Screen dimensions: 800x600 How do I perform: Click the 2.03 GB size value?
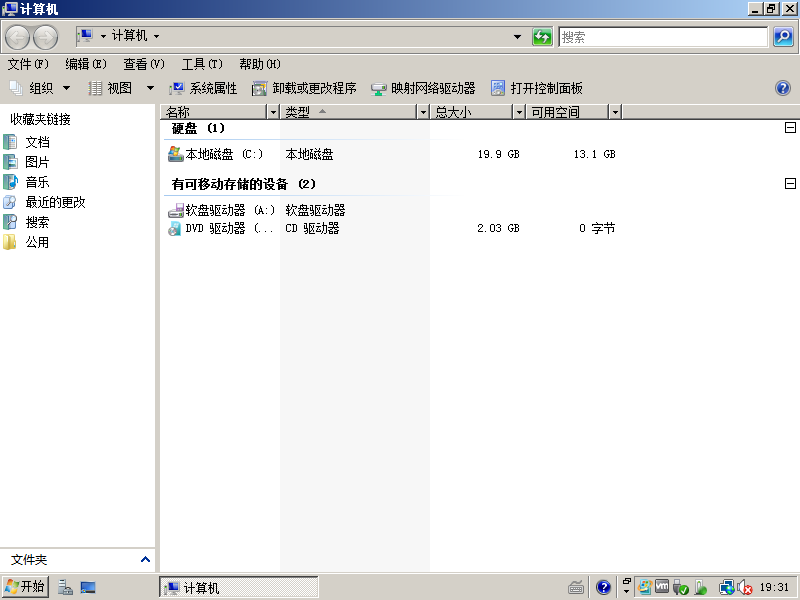498,228
